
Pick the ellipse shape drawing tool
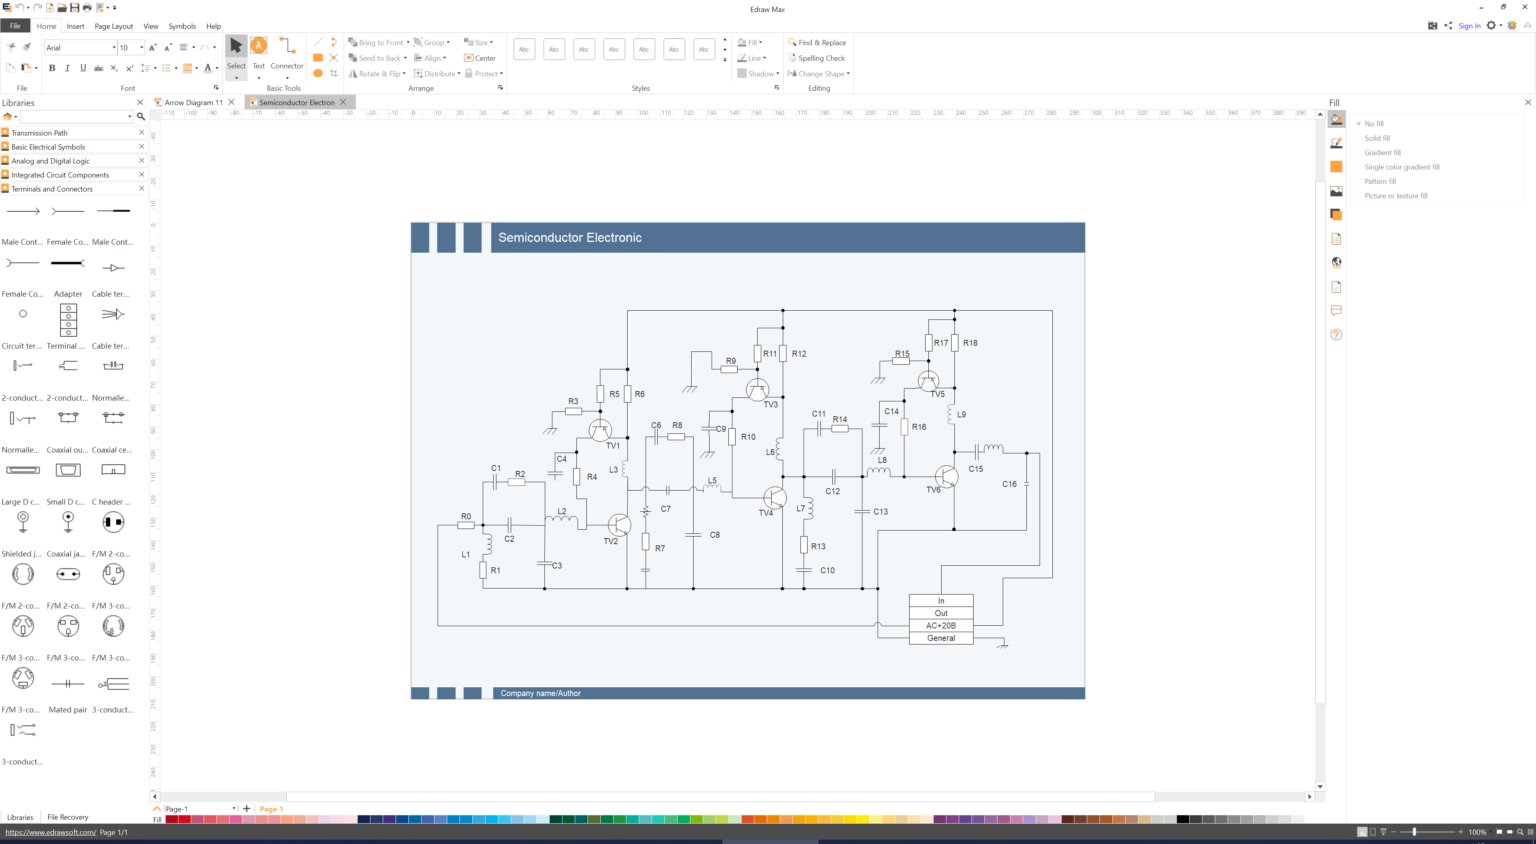318,73
